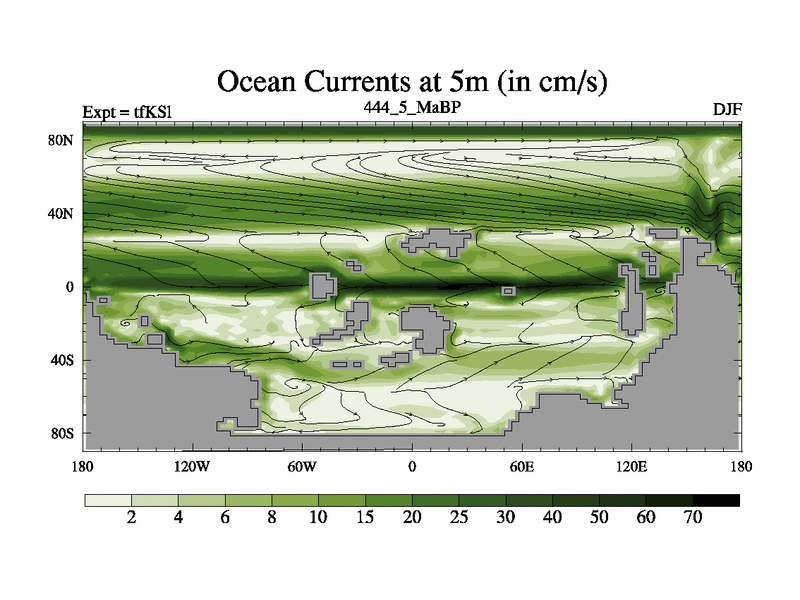Click the '444_5_MaBP' subtitle text
The height and width of the screenshot is (600, 800).
(x=411, y=106)
